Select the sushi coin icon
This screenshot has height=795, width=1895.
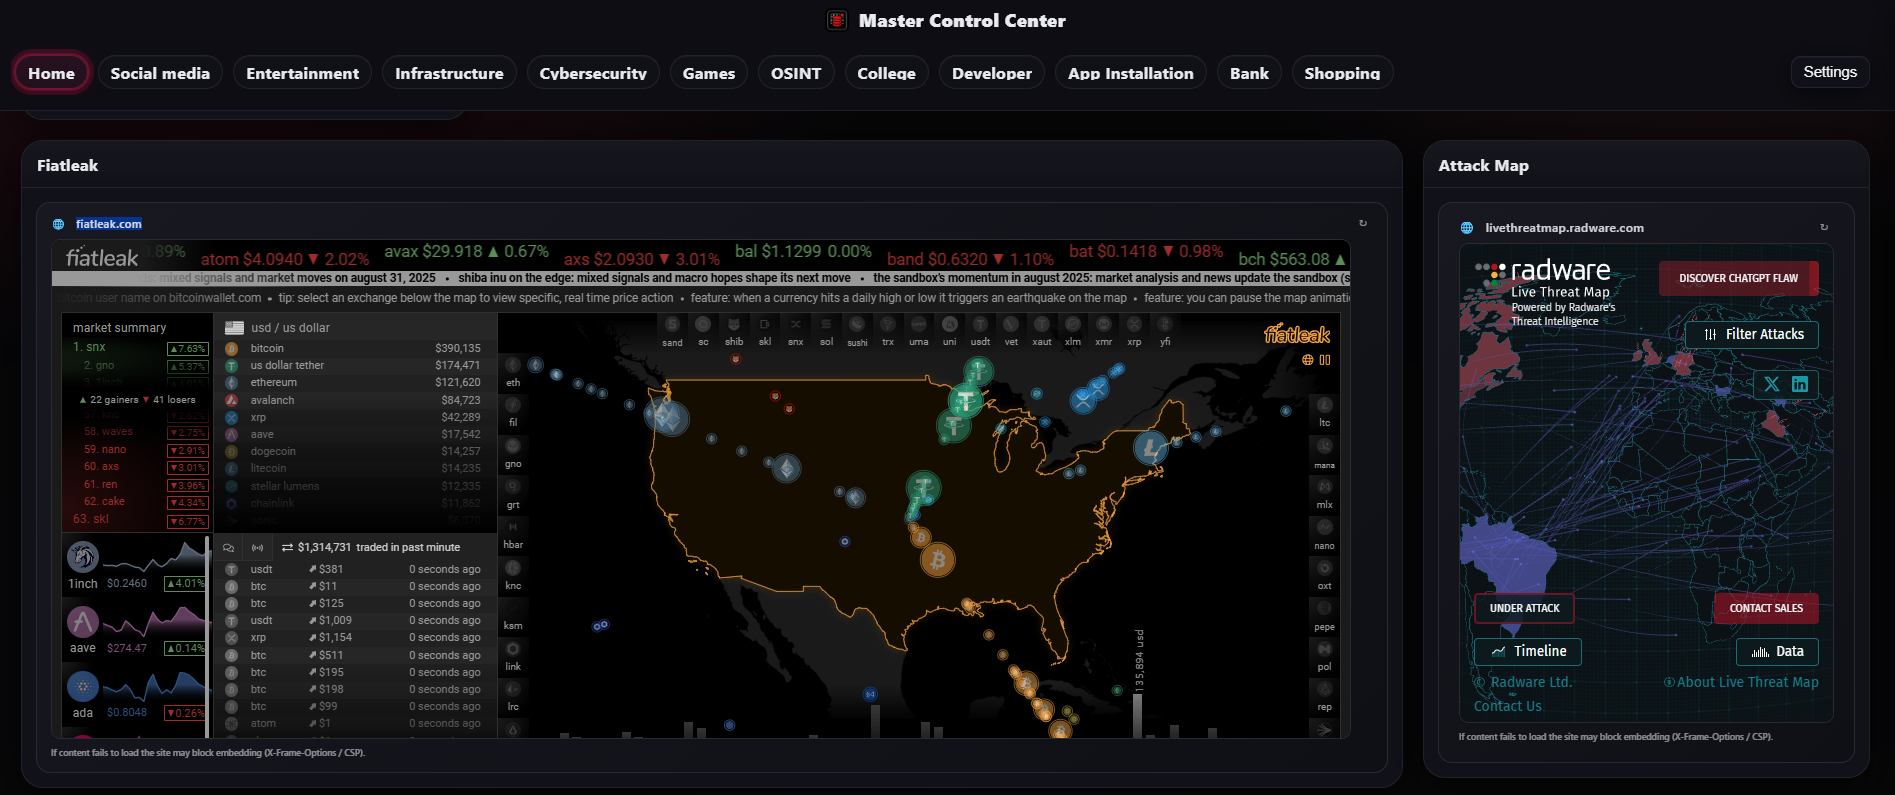tap(857, 325)
